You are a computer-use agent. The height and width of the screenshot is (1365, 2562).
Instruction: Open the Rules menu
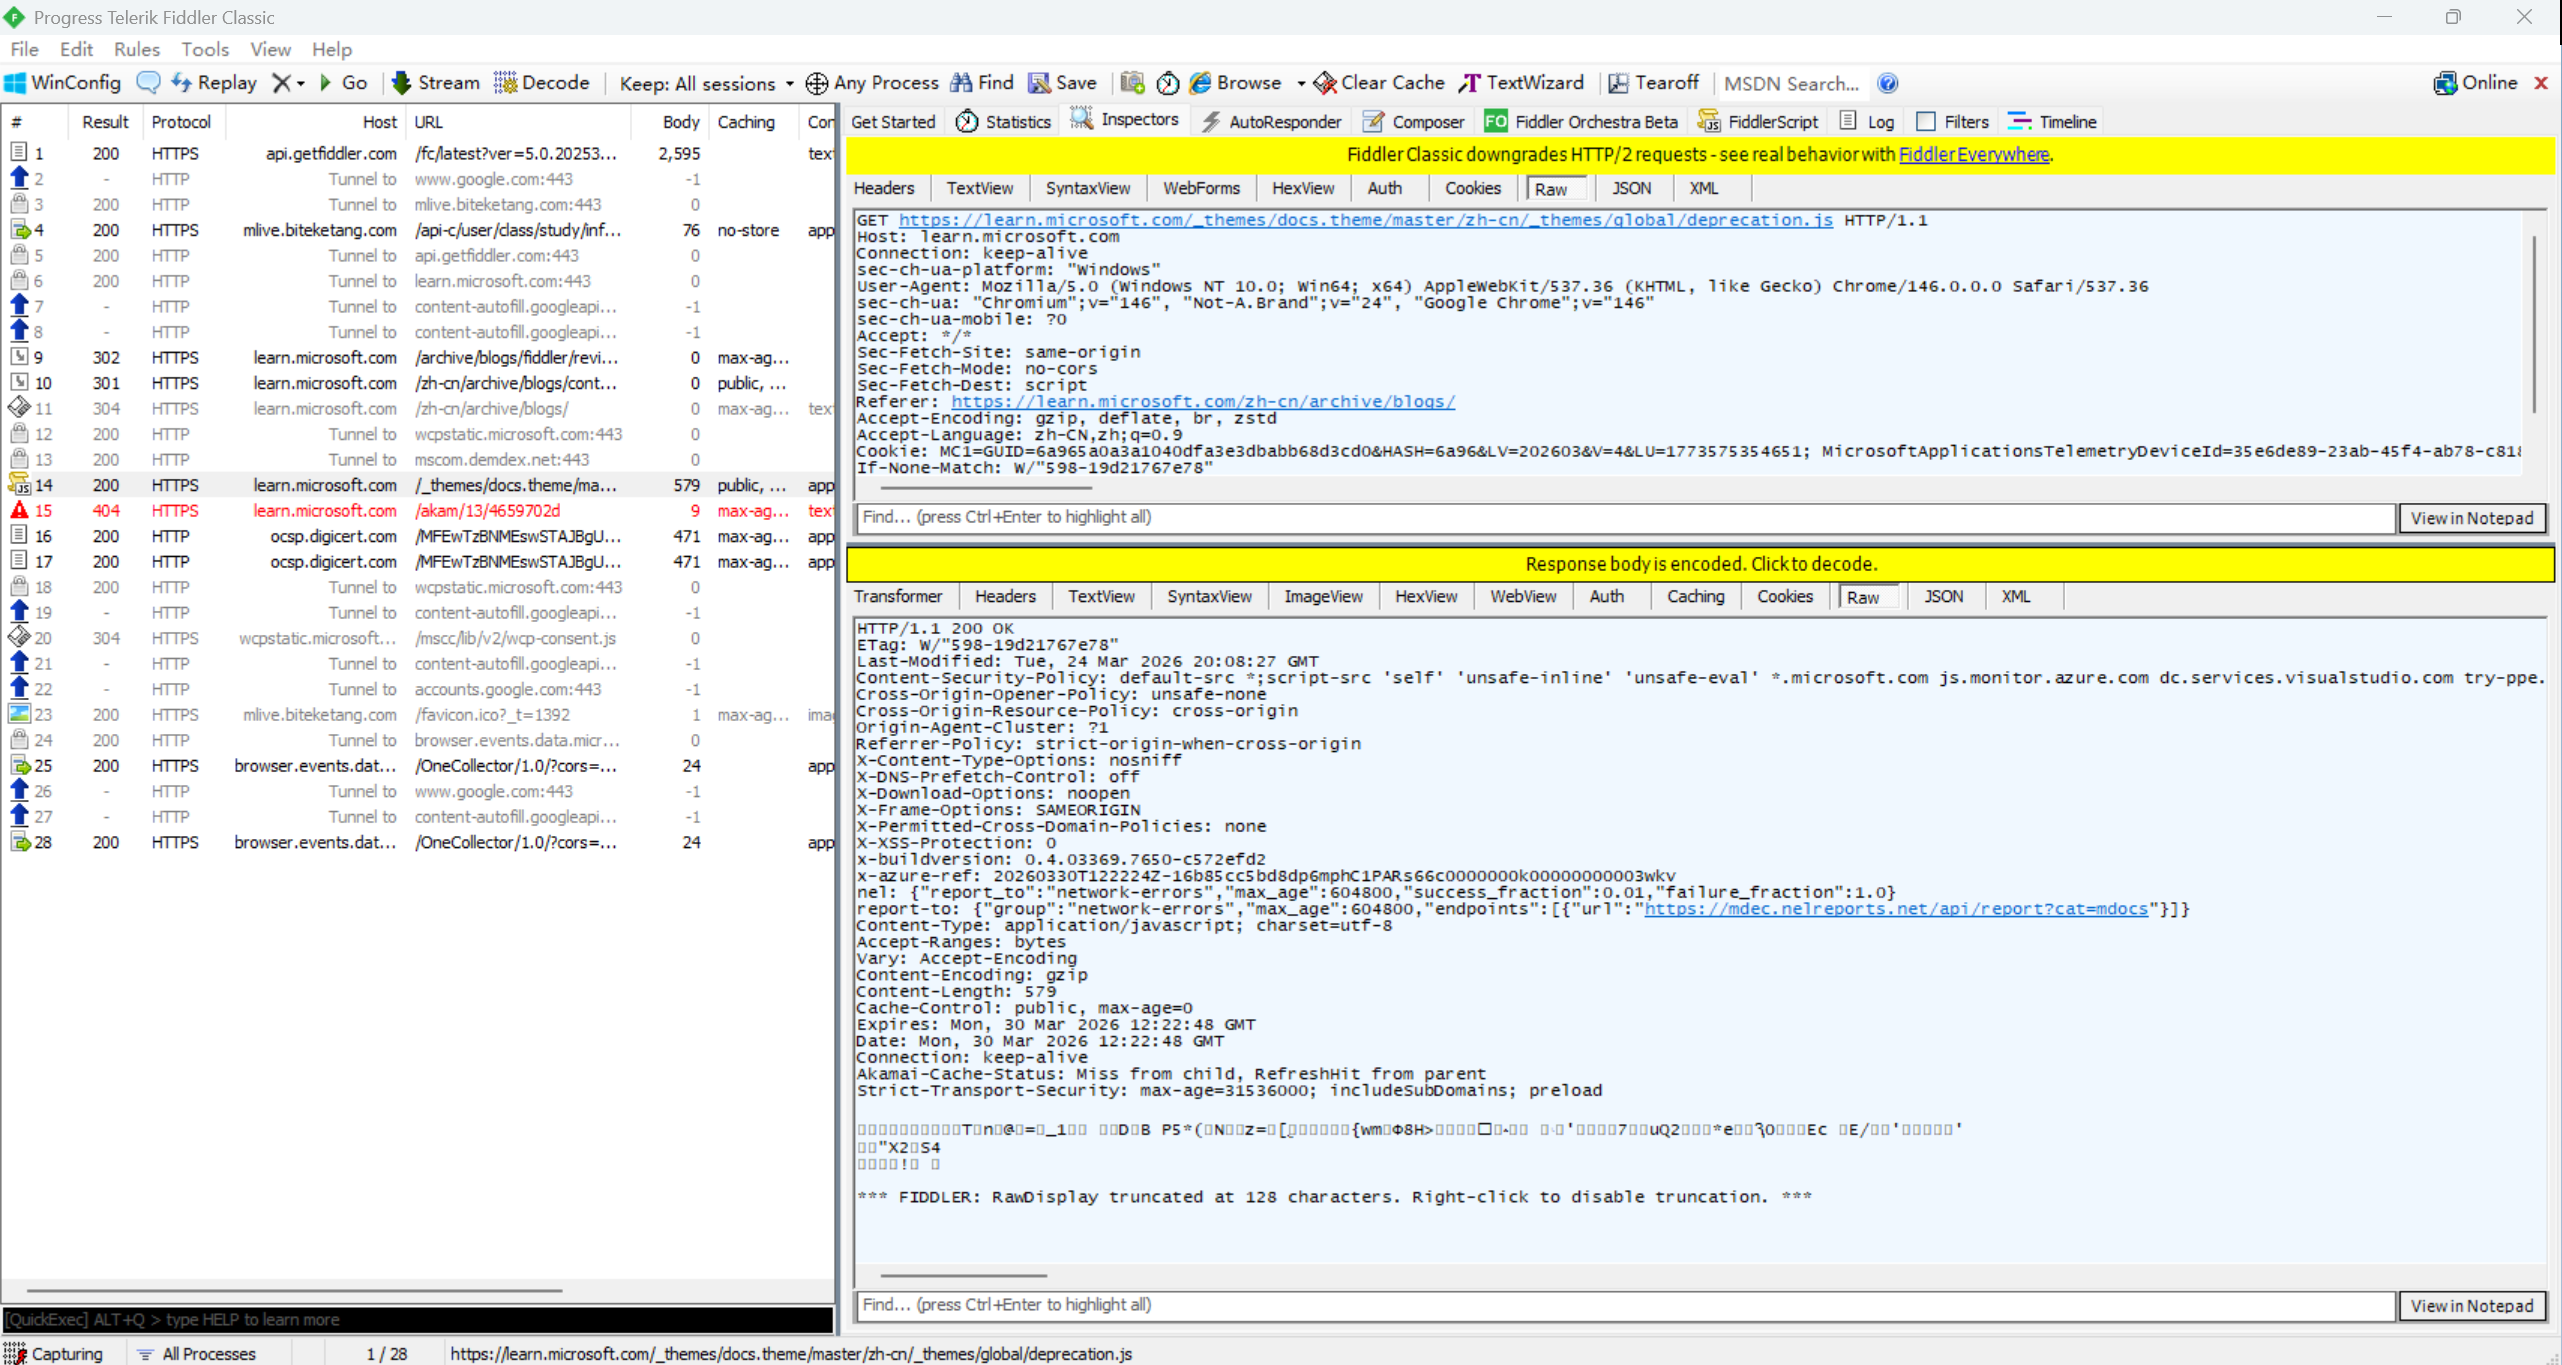(x=136, y=49)
